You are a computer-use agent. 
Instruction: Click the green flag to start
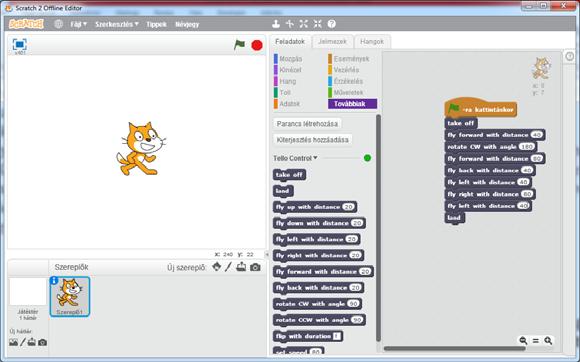[239, 45]
